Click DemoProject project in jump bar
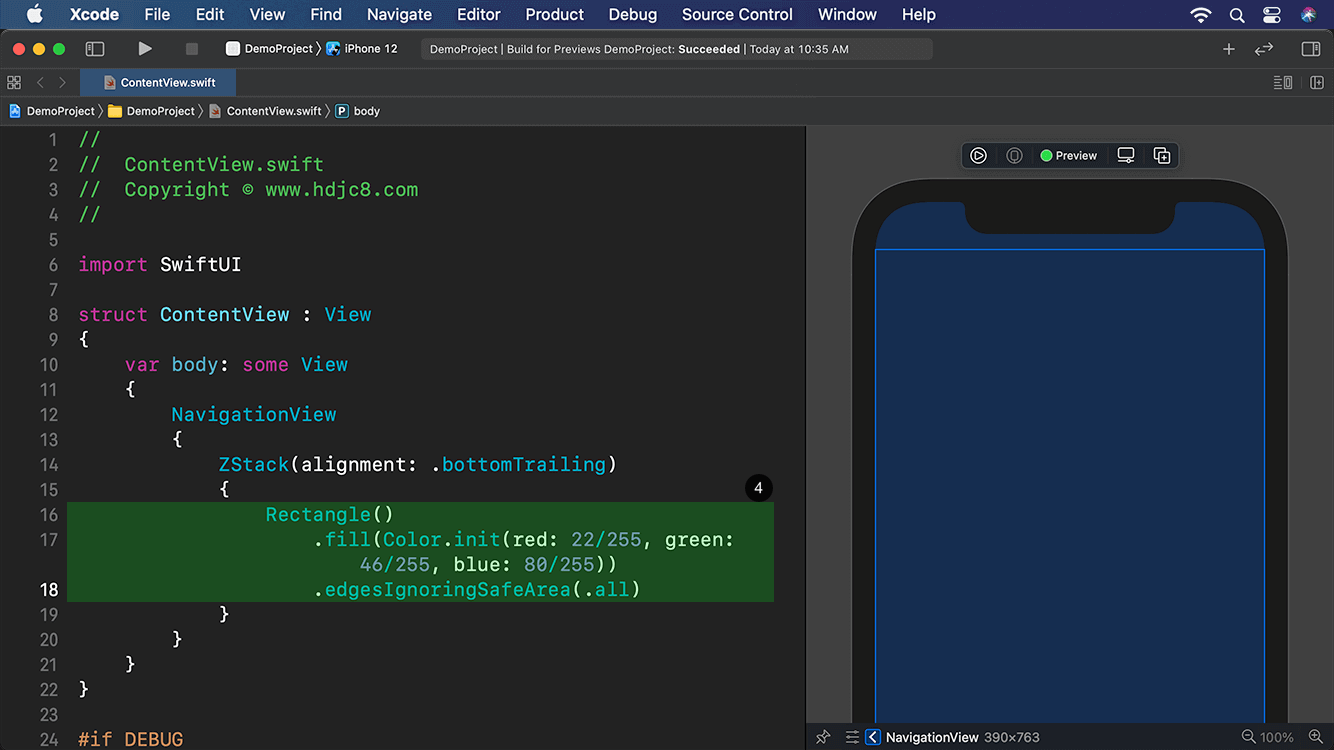Screen dimensions: 1334x750 52,111
